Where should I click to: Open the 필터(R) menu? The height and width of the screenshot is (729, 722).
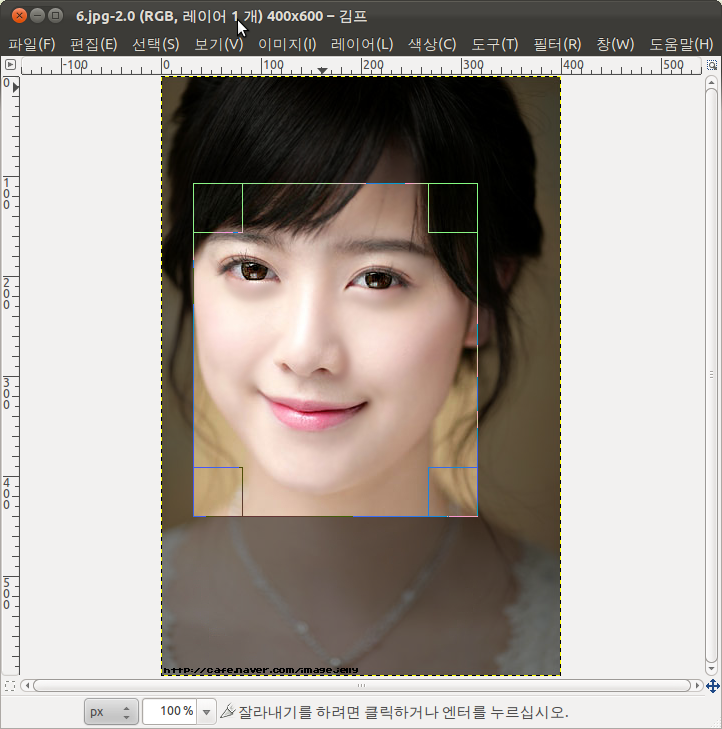[557, 44]
